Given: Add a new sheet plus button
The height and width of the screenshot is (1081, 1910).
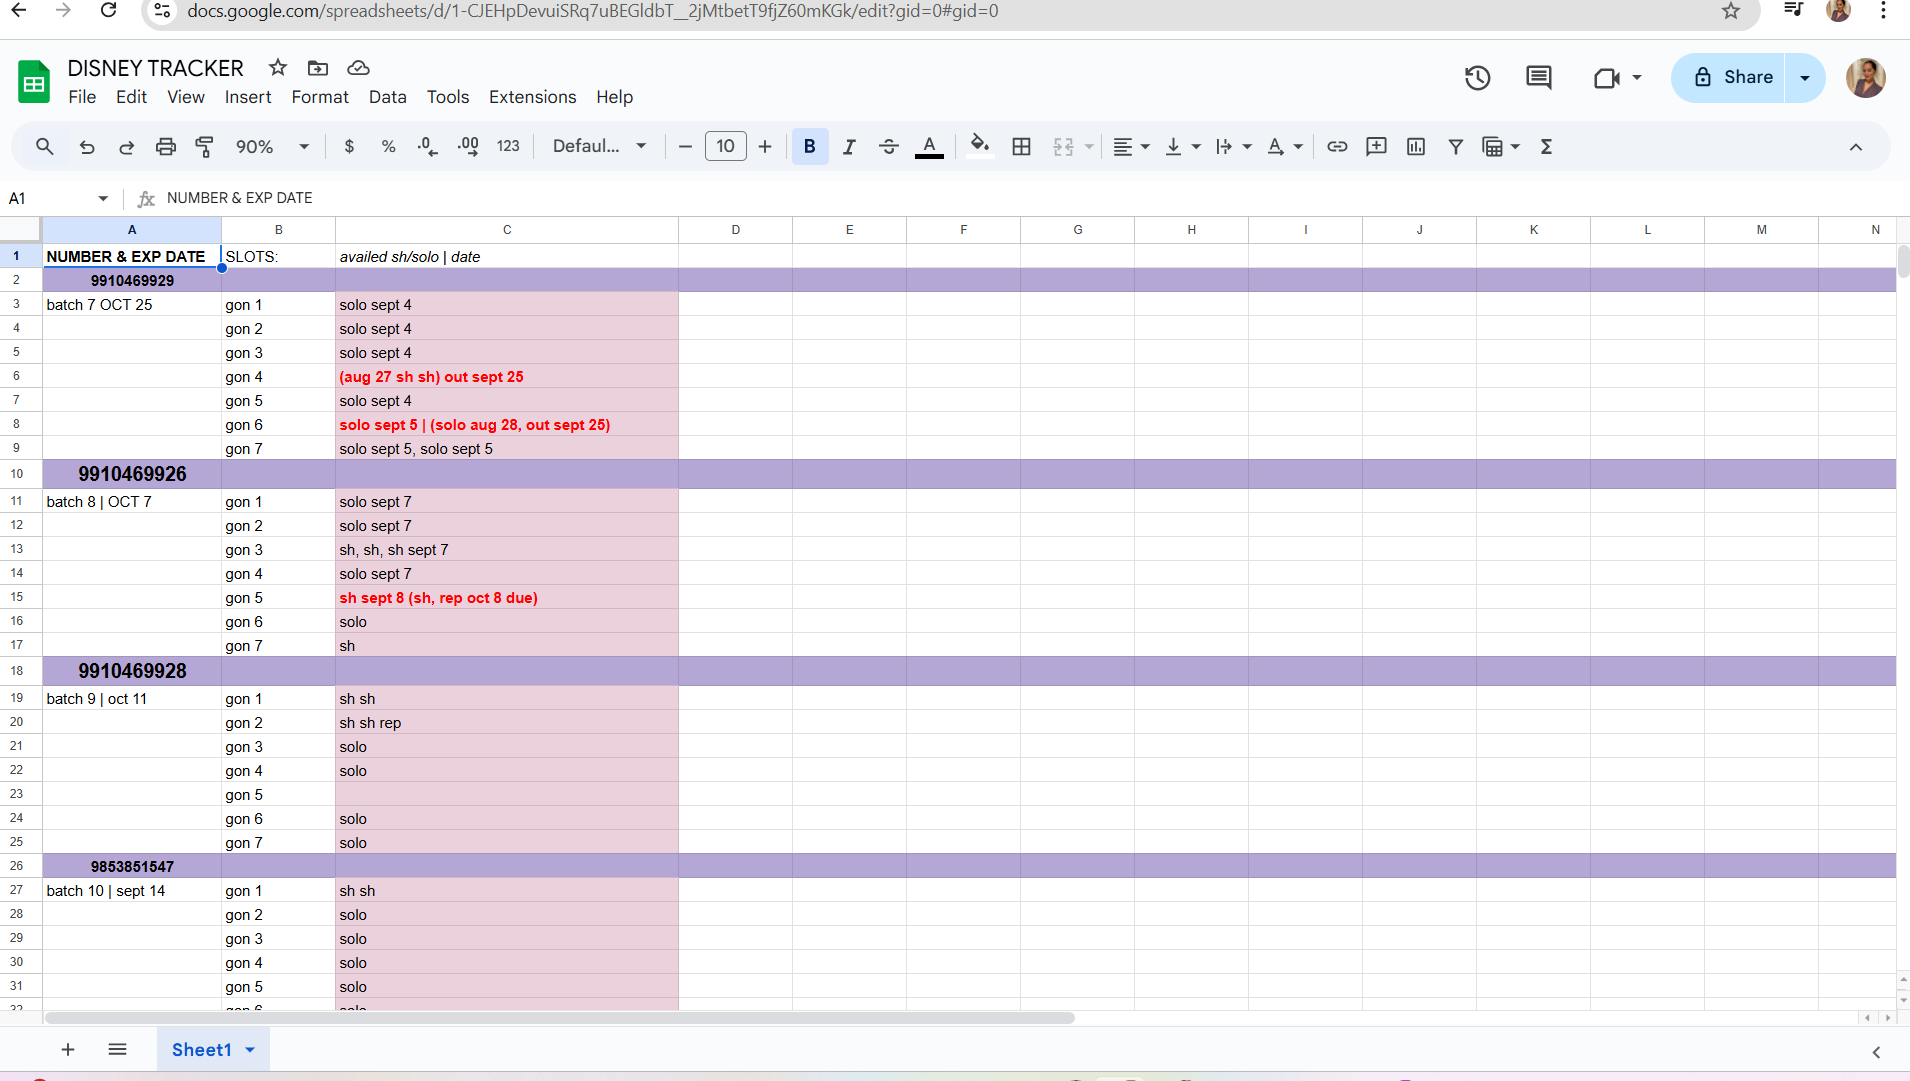Looking at the screenshot, I should pyautogui.click(x=68, y=1050).
